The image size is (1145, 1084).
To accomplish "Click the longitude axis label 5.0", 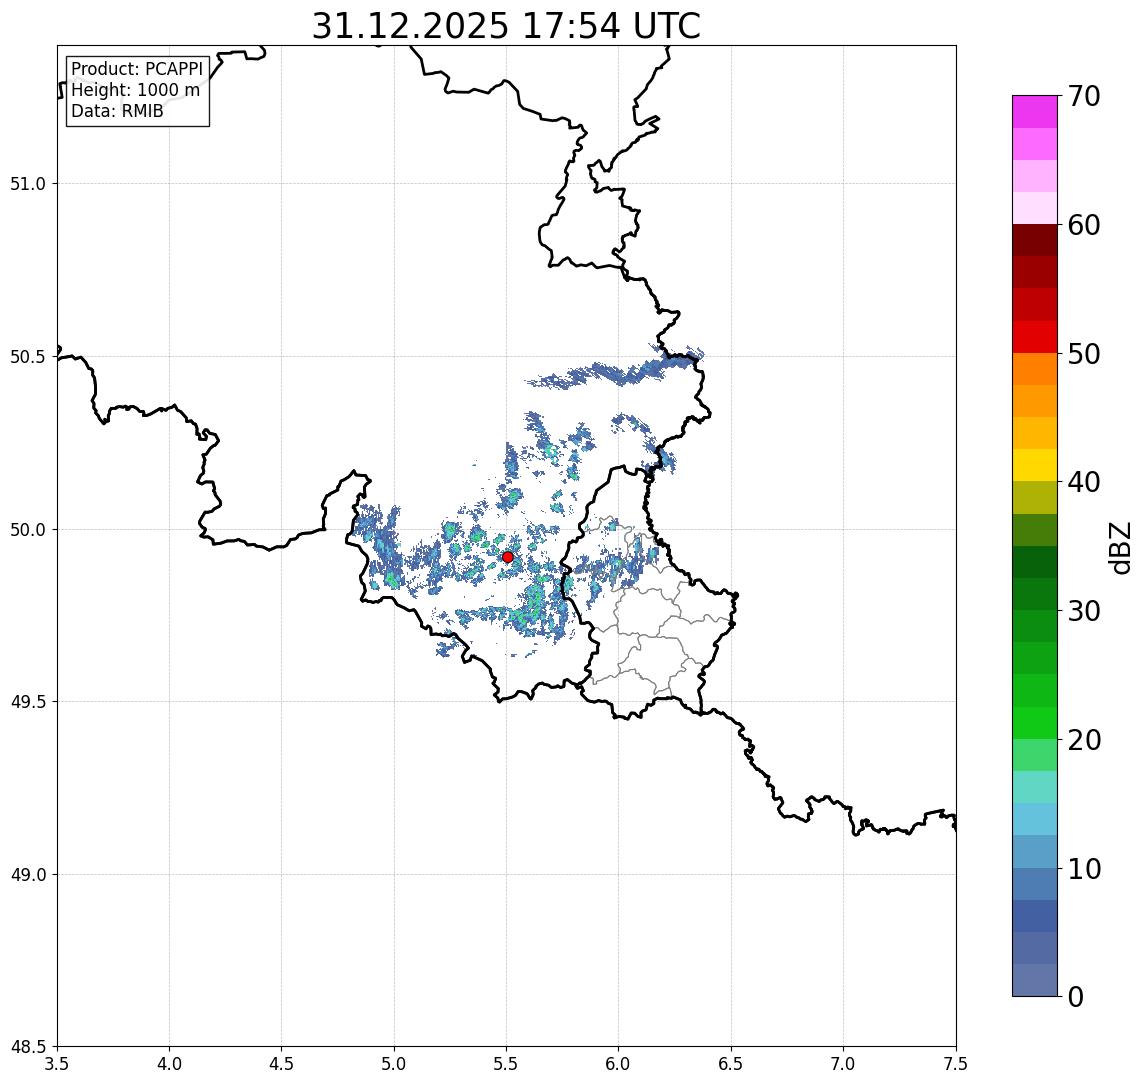I will pyautogui.click(x=394, y=1064).
